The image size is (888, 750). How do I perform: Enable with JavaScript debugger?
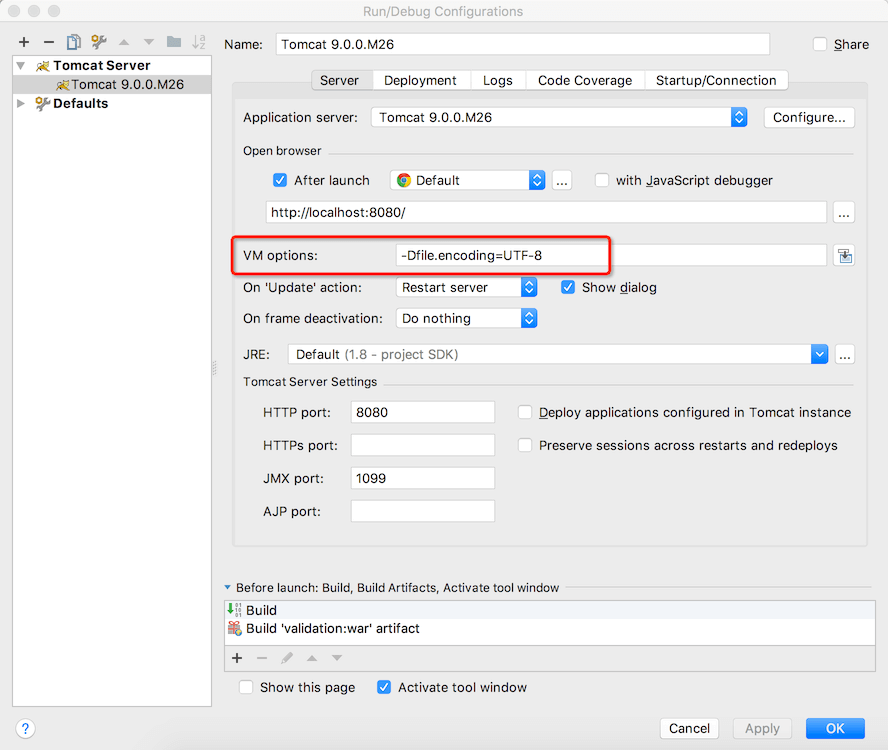pos(601,180)
